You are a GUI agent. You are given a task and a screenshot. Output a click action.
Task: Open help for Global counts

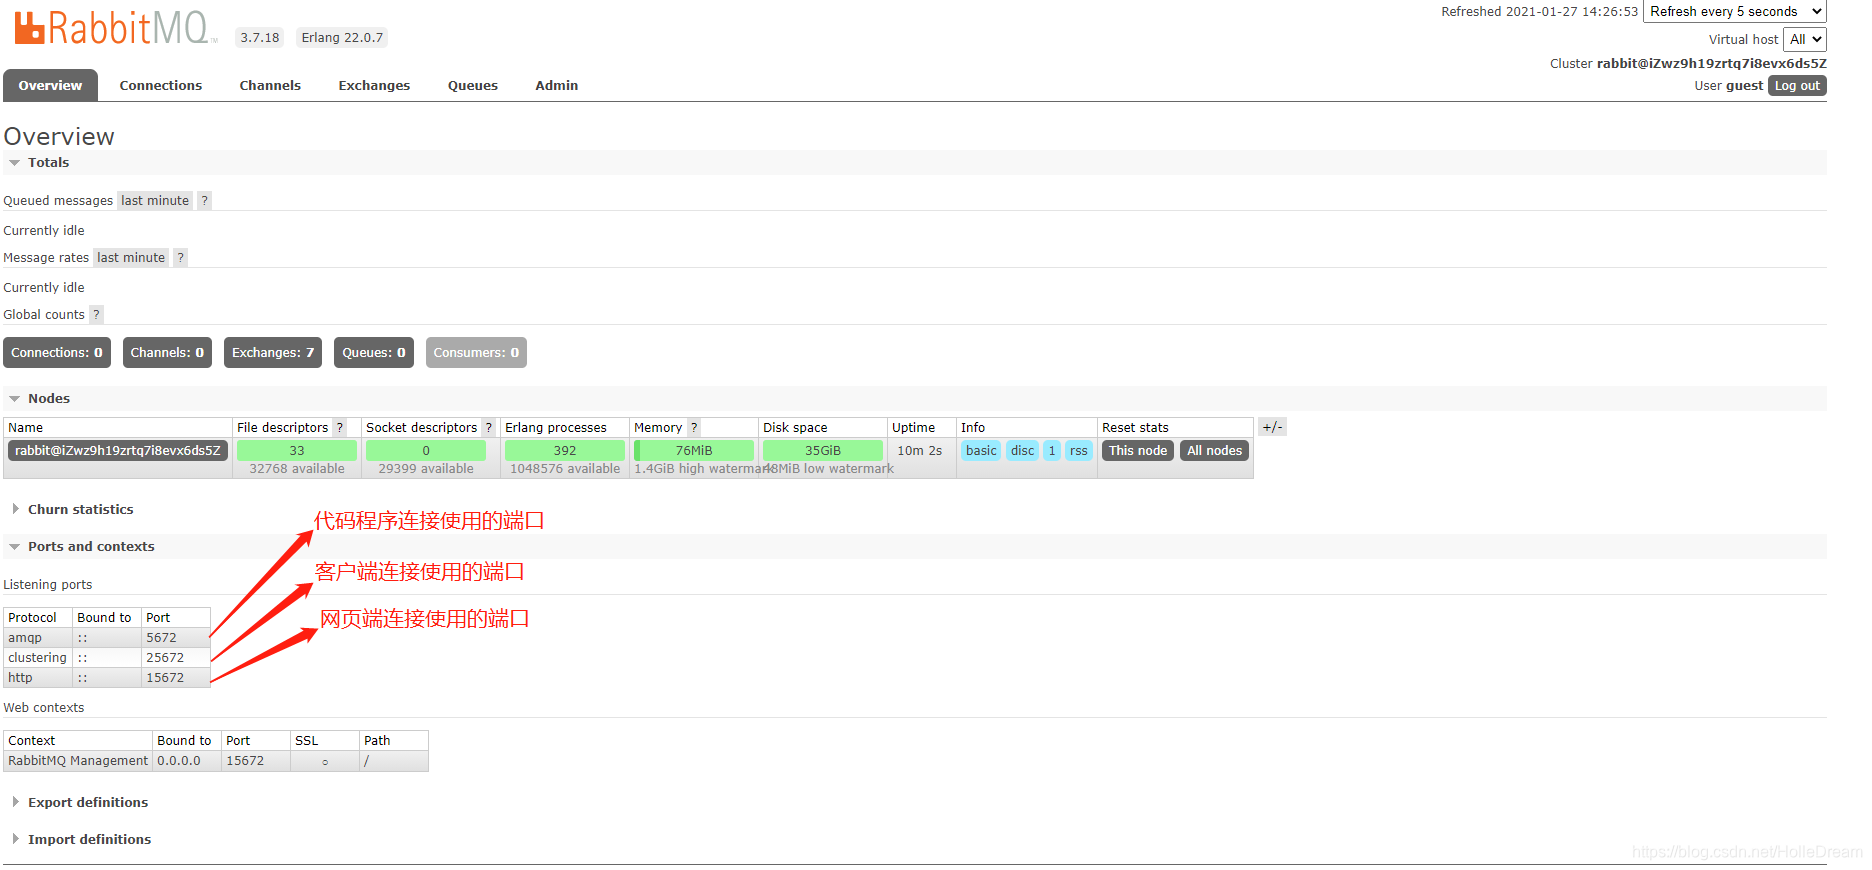point(97,314)
